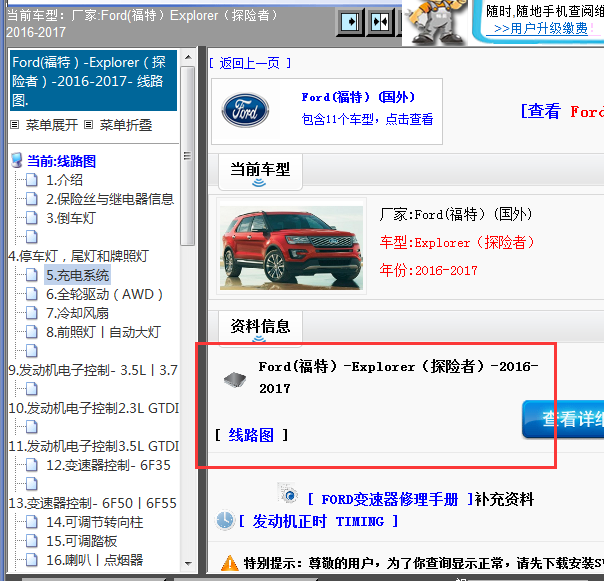The width and height of the screenshot is (604, 581).
Task: Click page icon above 9.发动机电子控制 entry
Action: pos(32,351)
